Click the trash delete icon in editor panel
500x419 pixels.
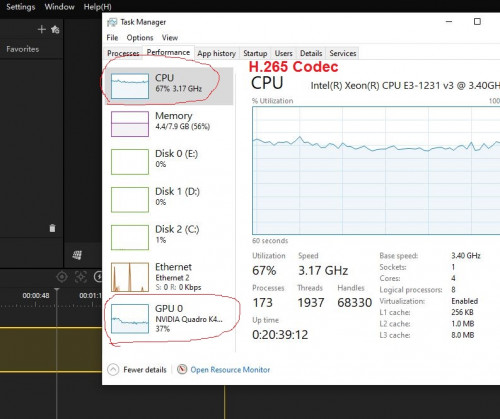pyautogui.click(x=52, y=228)
